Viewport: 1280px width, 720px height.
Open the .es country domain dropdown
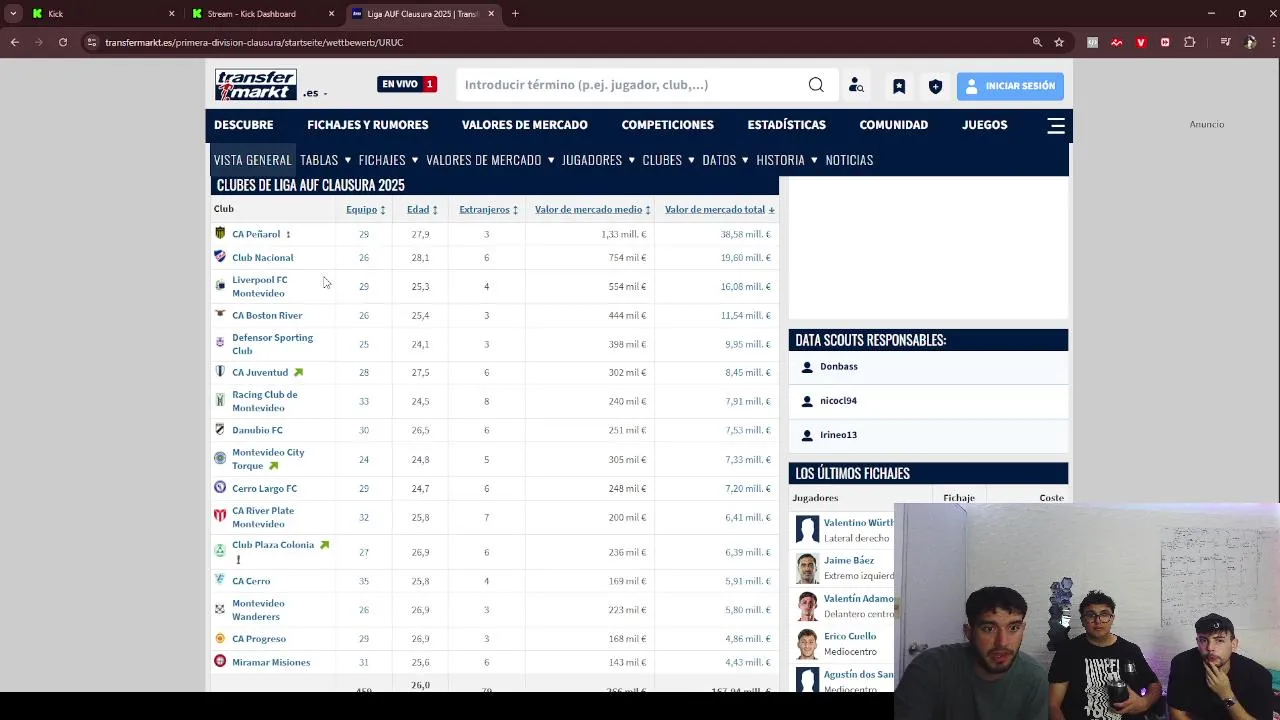[x=316, y=93]
